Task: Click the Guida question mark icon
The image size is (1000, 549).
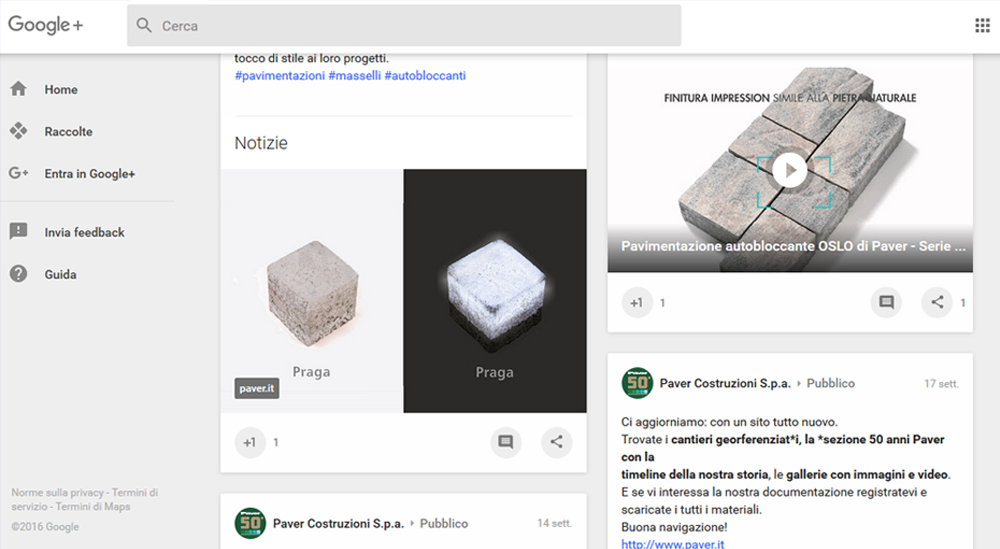Action: pyautogui.click(x=18, y=274)
